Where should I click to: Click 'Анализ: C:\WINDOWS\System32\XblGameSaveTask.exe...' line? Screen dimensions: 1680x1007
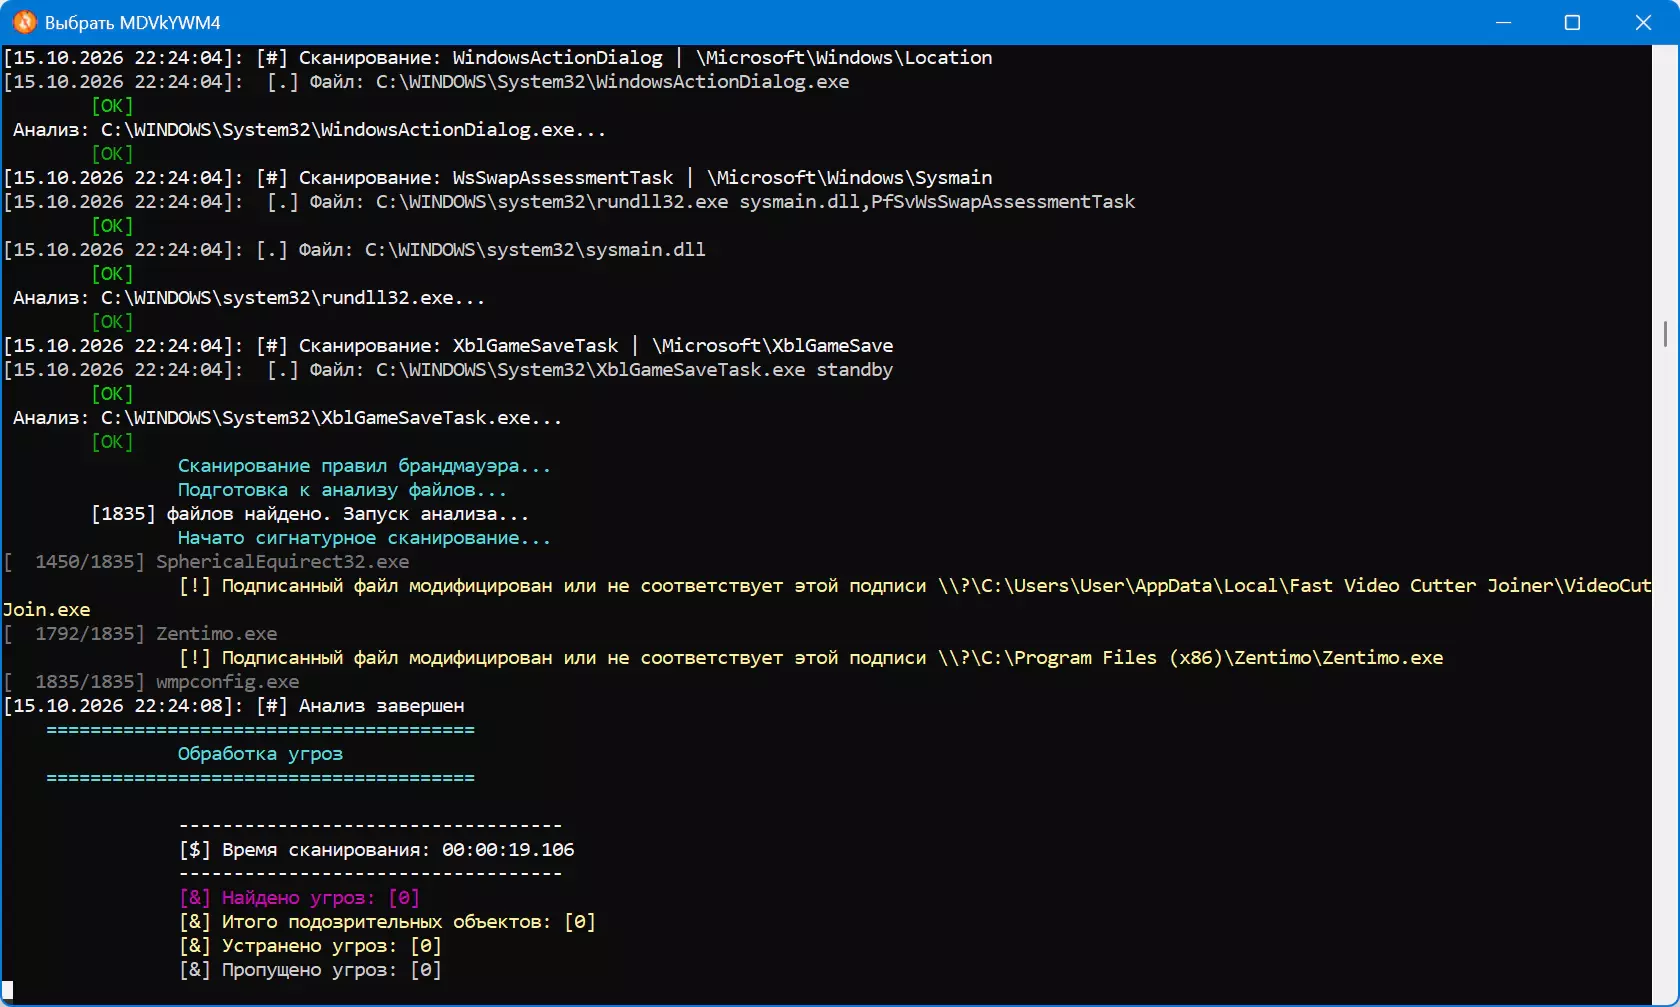(287, 418)
